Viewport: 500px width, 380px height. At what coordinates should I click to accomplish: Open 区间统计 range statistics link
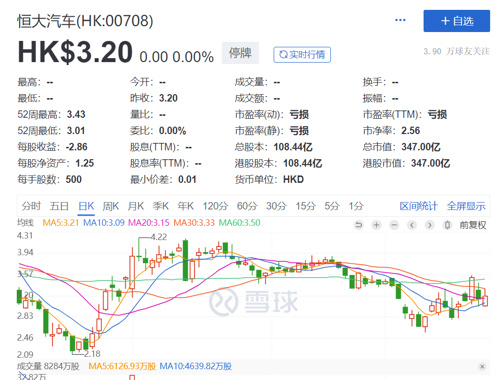tap(418, 206)
